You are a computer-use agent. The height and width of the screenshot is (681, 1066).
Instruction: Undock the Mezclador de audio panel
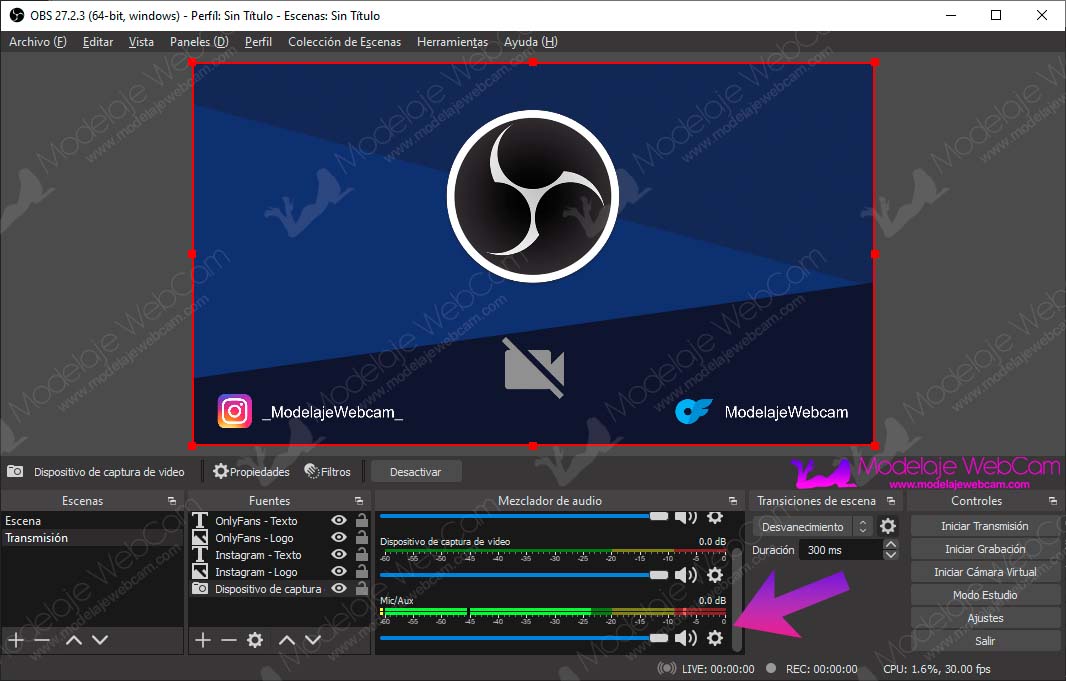click(x=738, y=501)
